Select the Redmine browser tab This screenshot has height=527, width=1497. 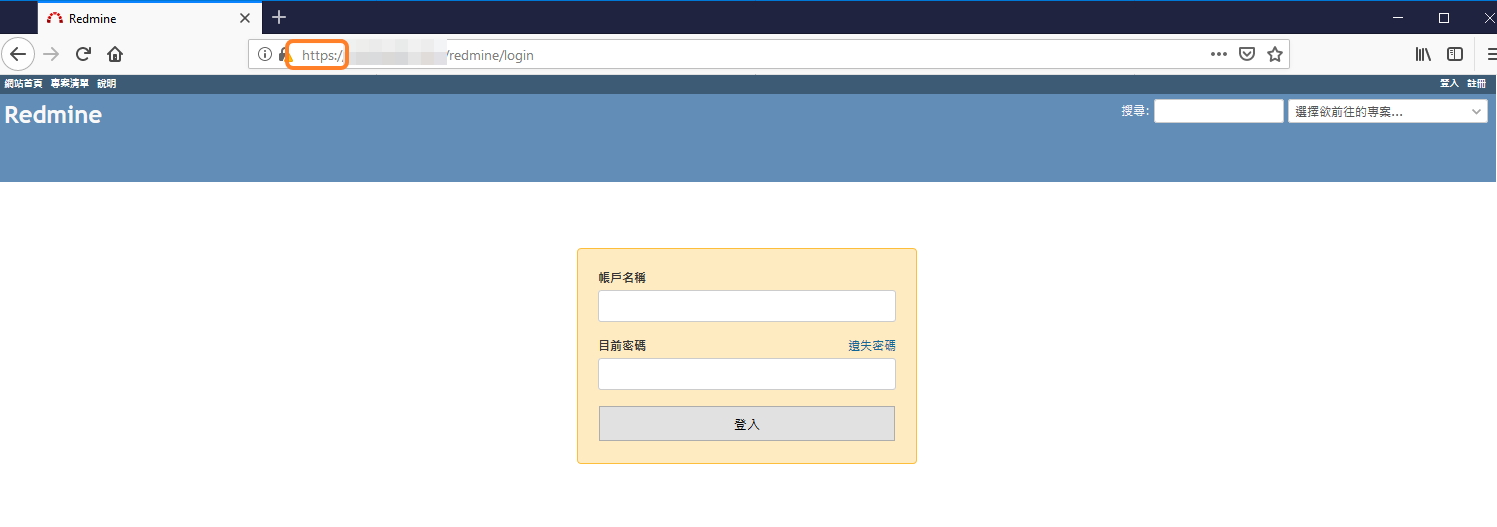pos(149,18)
